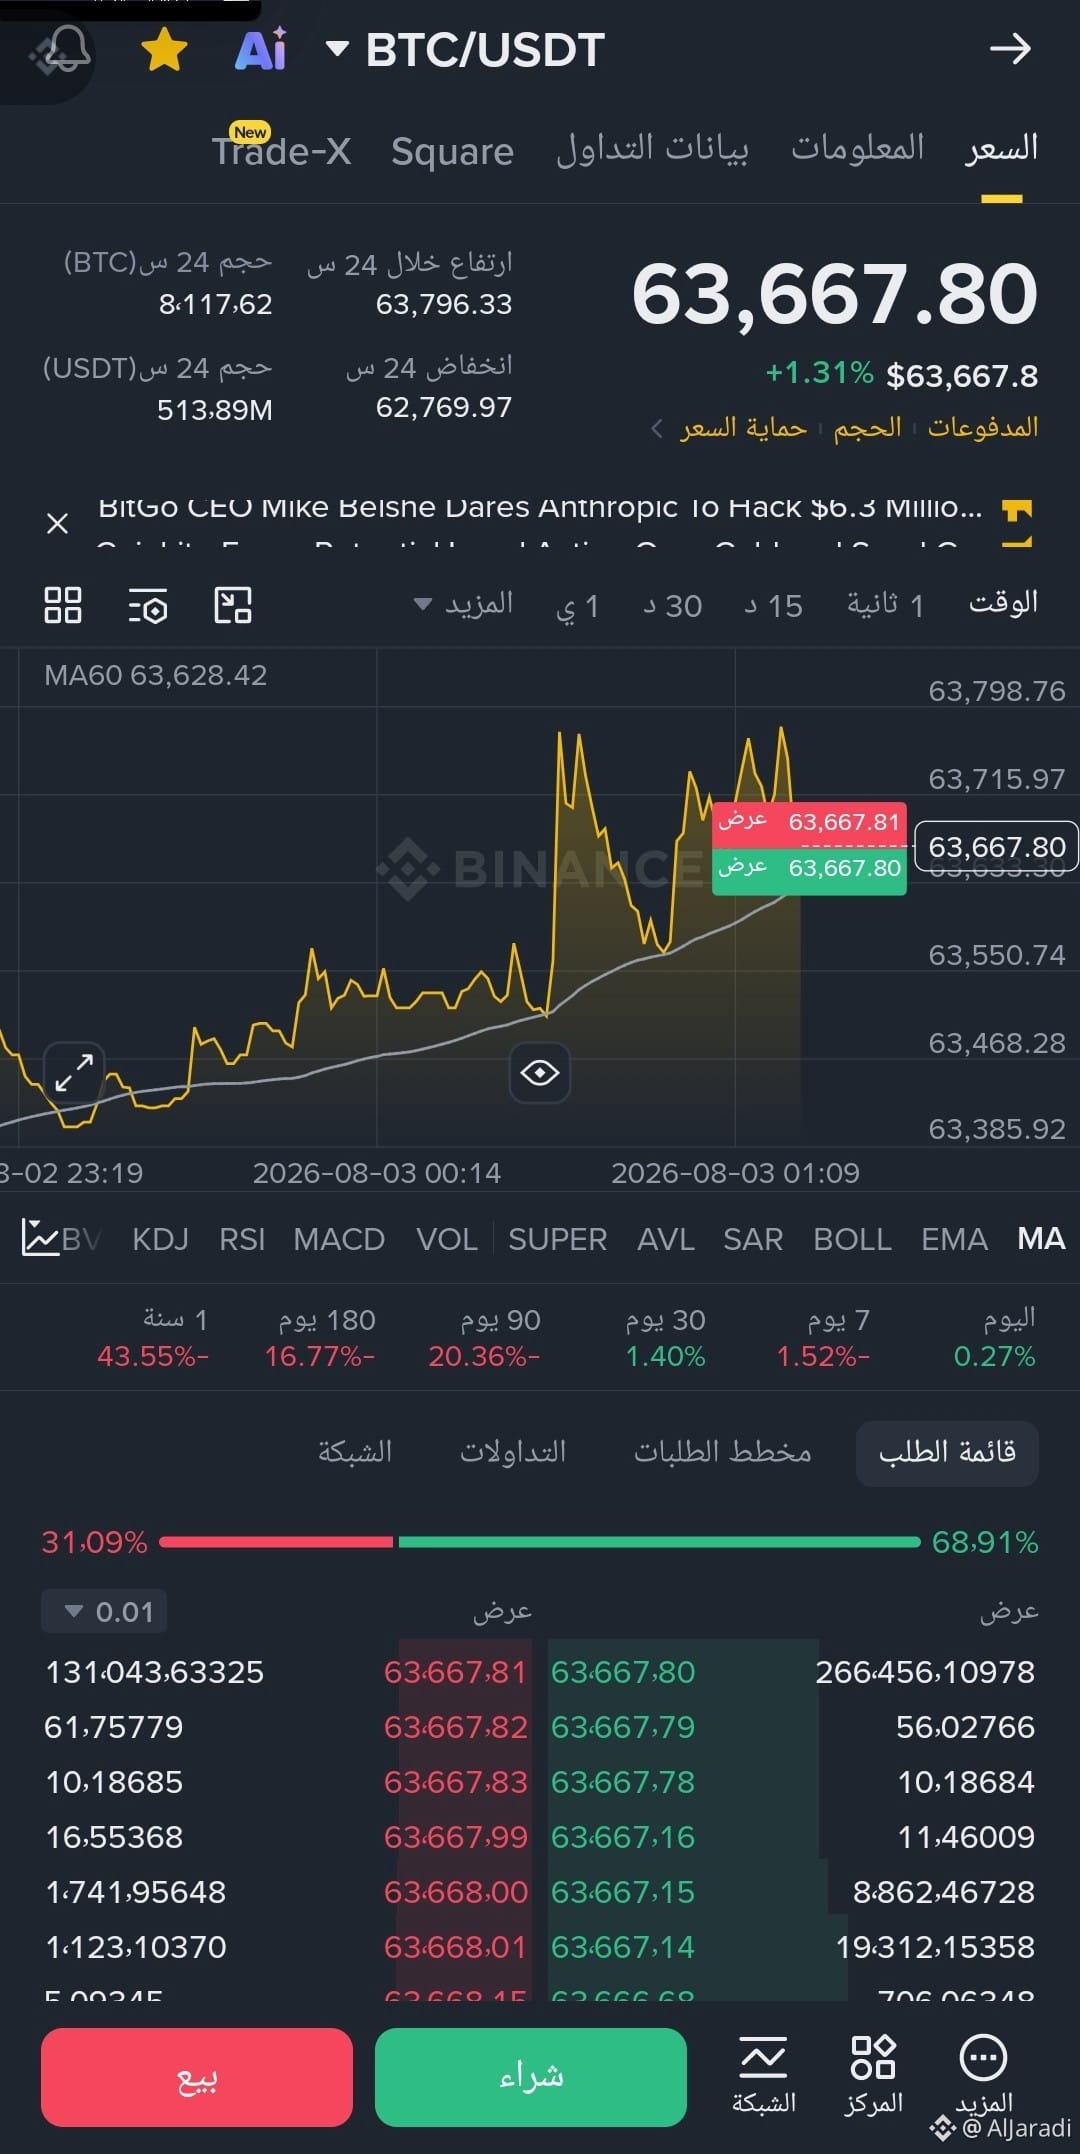Open the الحجم link
Screen dimensions: 1080x2154
pos(867,427)
